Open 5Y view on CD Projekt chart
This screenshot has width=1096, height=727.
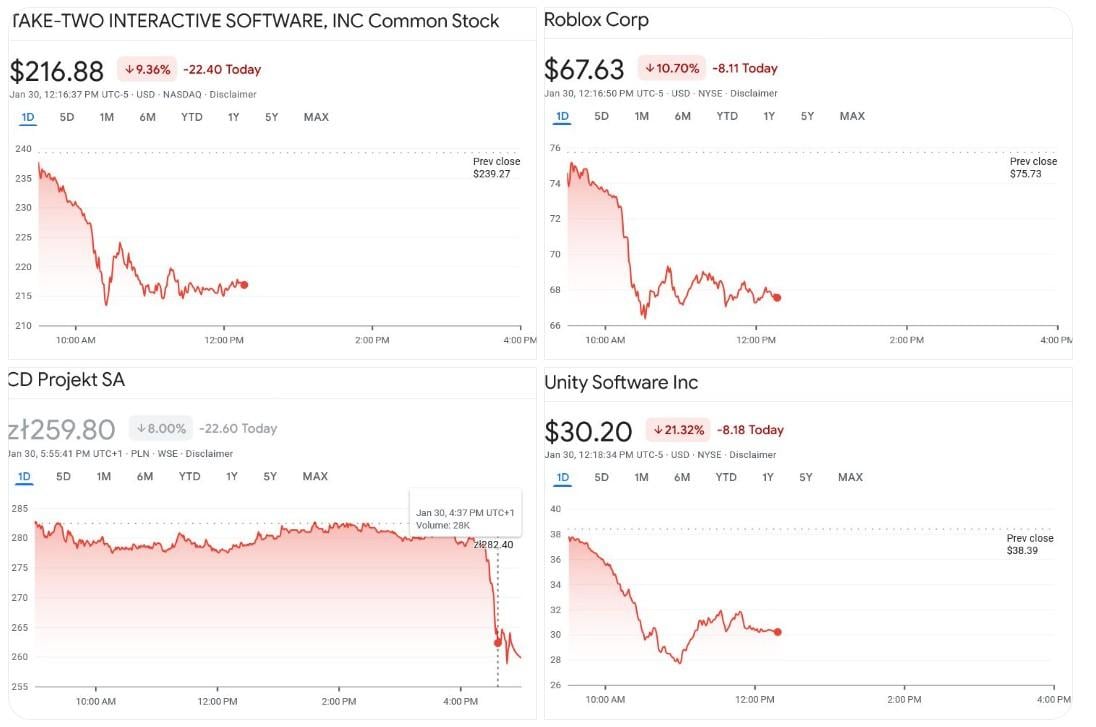(270, 477)
